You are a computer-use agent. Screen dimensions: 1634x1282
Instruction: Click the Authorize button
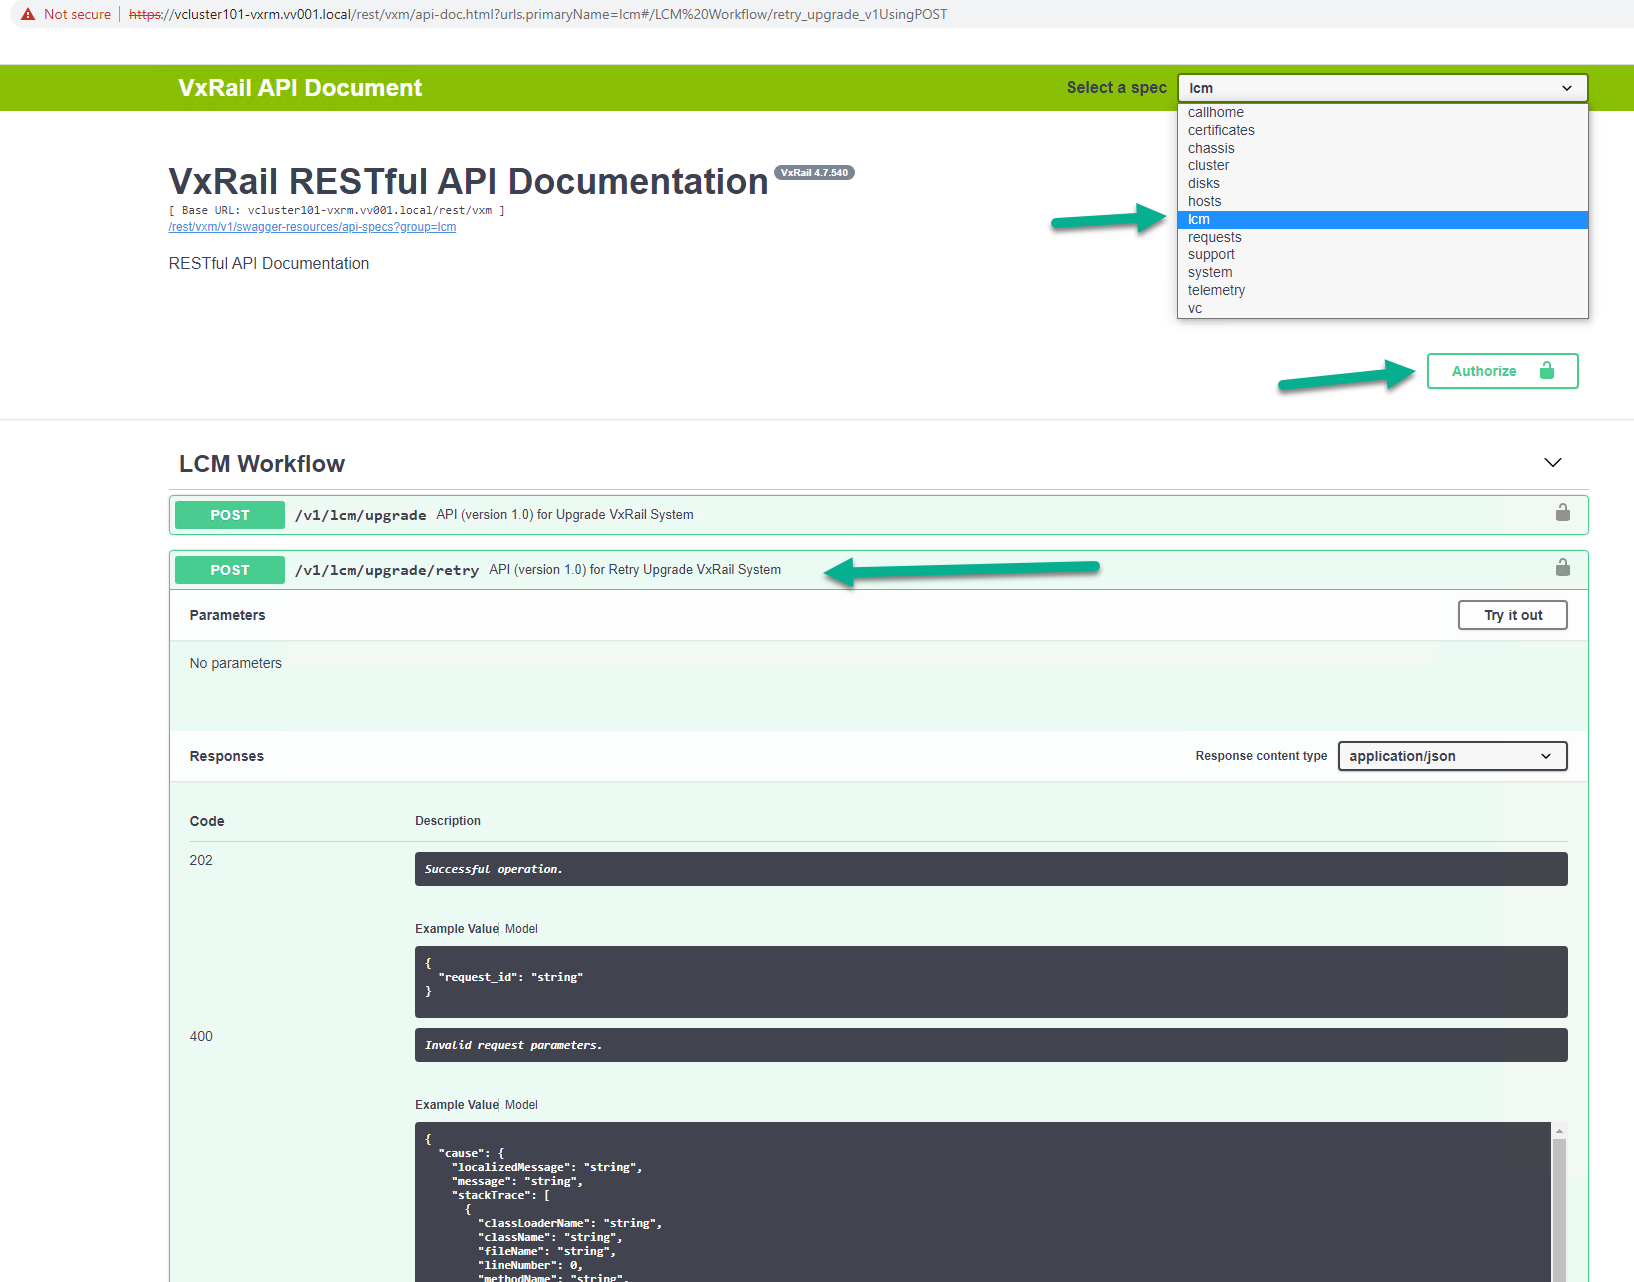pyautogui.click(x=1502, y=371)
